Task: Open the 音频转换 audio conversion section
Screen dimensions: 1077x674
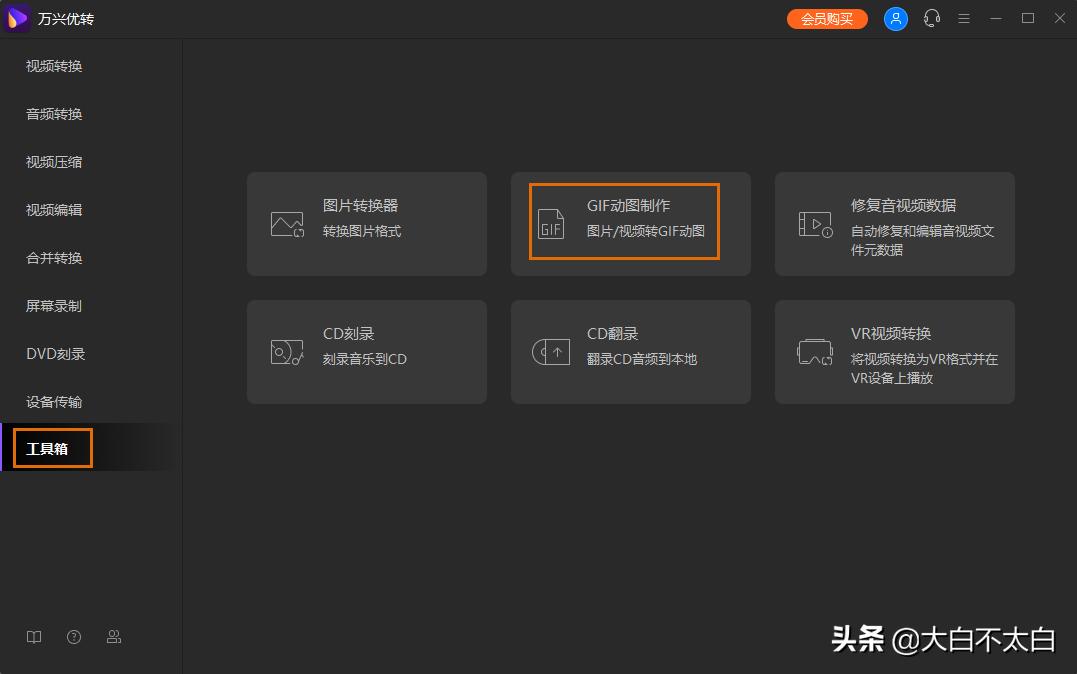Action: [52, 113]
